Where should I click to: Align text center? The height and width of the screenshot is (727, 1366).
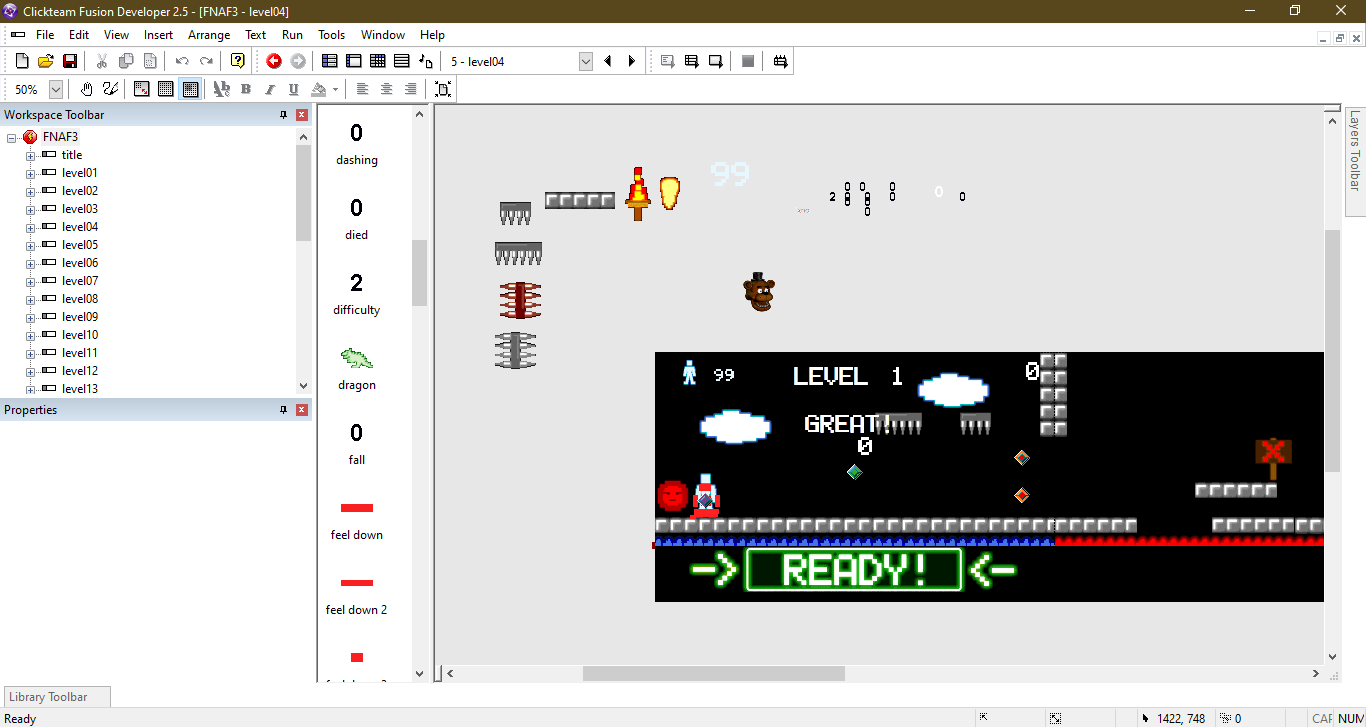coord(387,89)
